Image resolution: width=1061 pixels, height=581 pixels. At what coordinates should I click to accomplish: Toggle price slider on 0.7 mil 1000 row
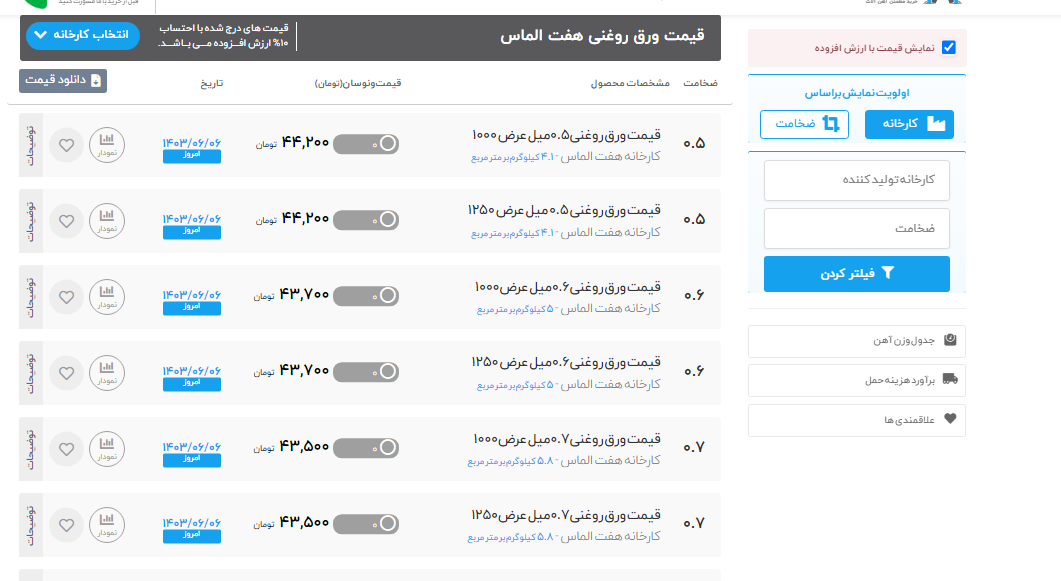point(366,448)
